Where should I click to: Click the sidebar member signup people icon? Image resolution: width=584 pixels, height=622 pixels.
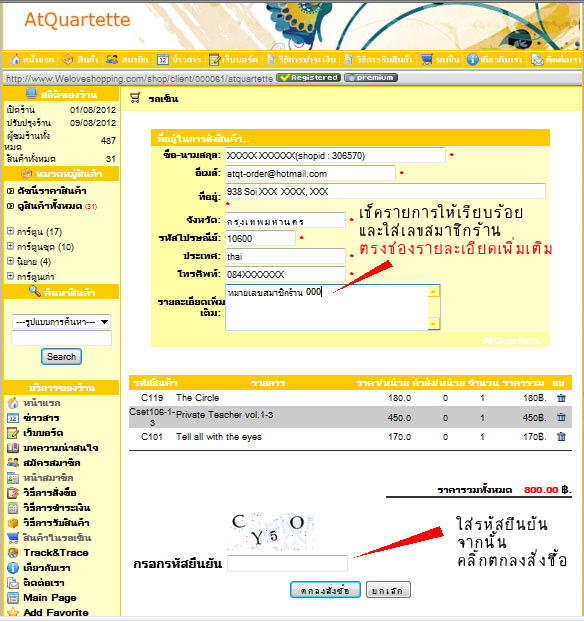tap(13, 463)
